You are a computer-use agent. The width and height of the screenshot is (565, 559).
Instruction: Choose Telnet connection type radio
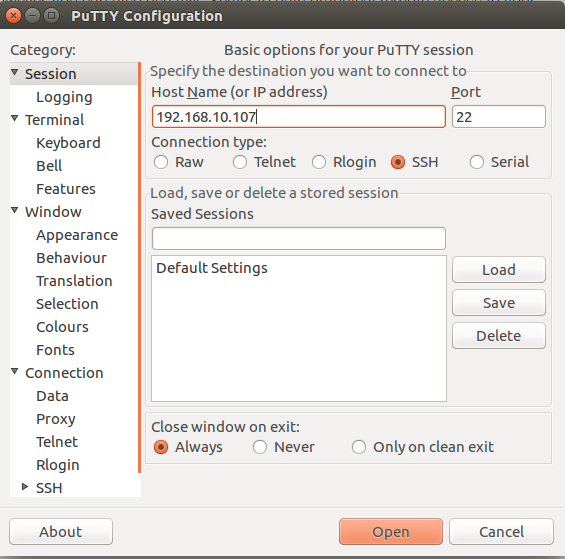tap(240, 162)
